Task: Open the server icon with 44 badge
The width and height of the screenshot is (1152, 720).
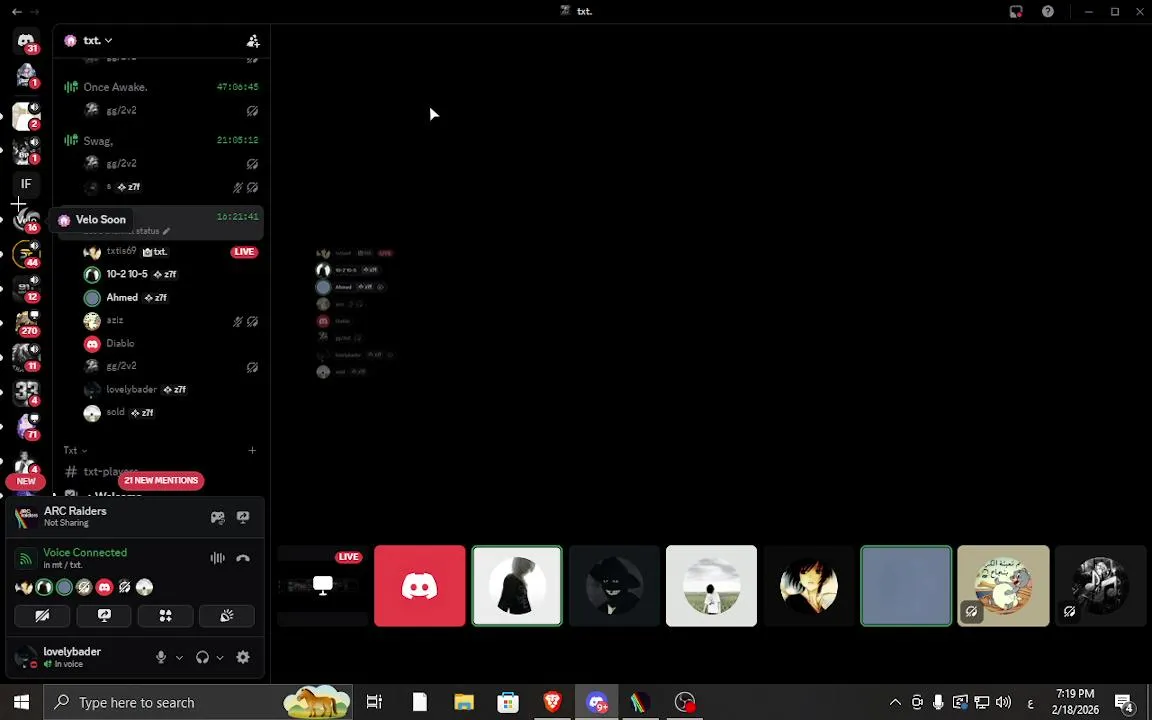Action: (x=26, y=253)
